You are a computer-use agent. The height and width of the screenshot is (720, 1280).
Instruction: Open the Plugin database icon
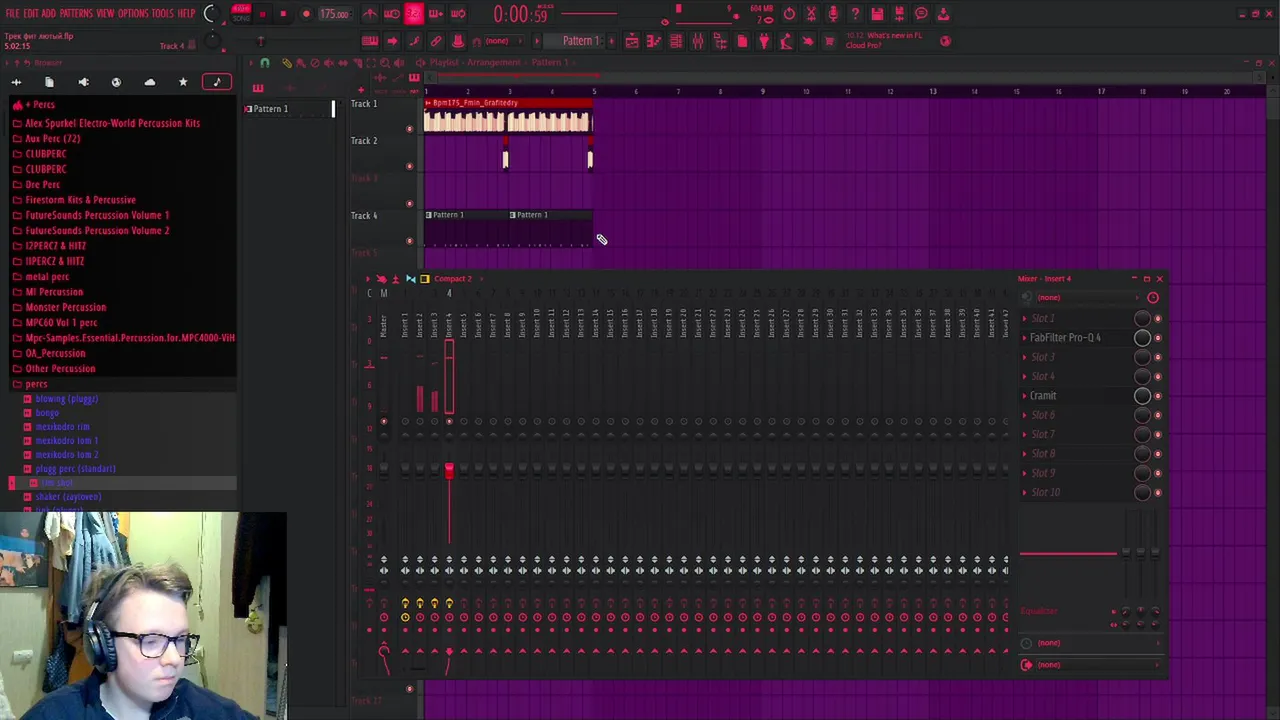[764, 41]
